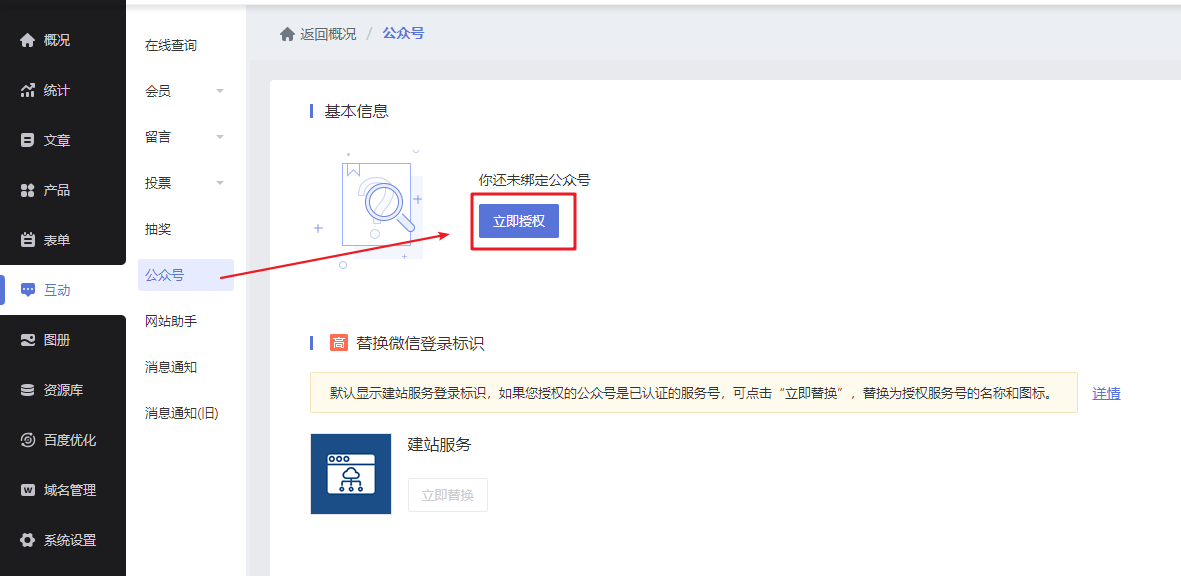This screenshot has height=576, width=1181.
Task: Click 公众号 in the breadcrumb
Action: pyautogui.click(x=403, y=34)
